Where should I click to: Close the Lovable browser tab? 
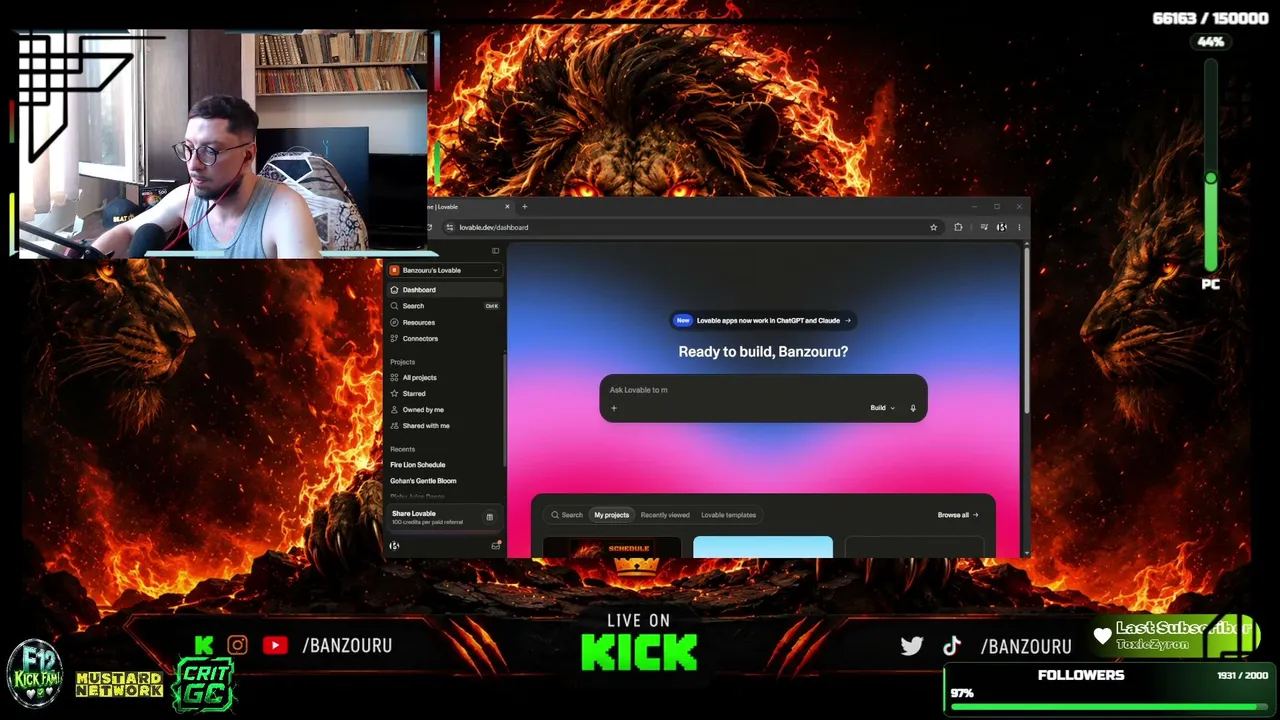[x=507, y=207]
